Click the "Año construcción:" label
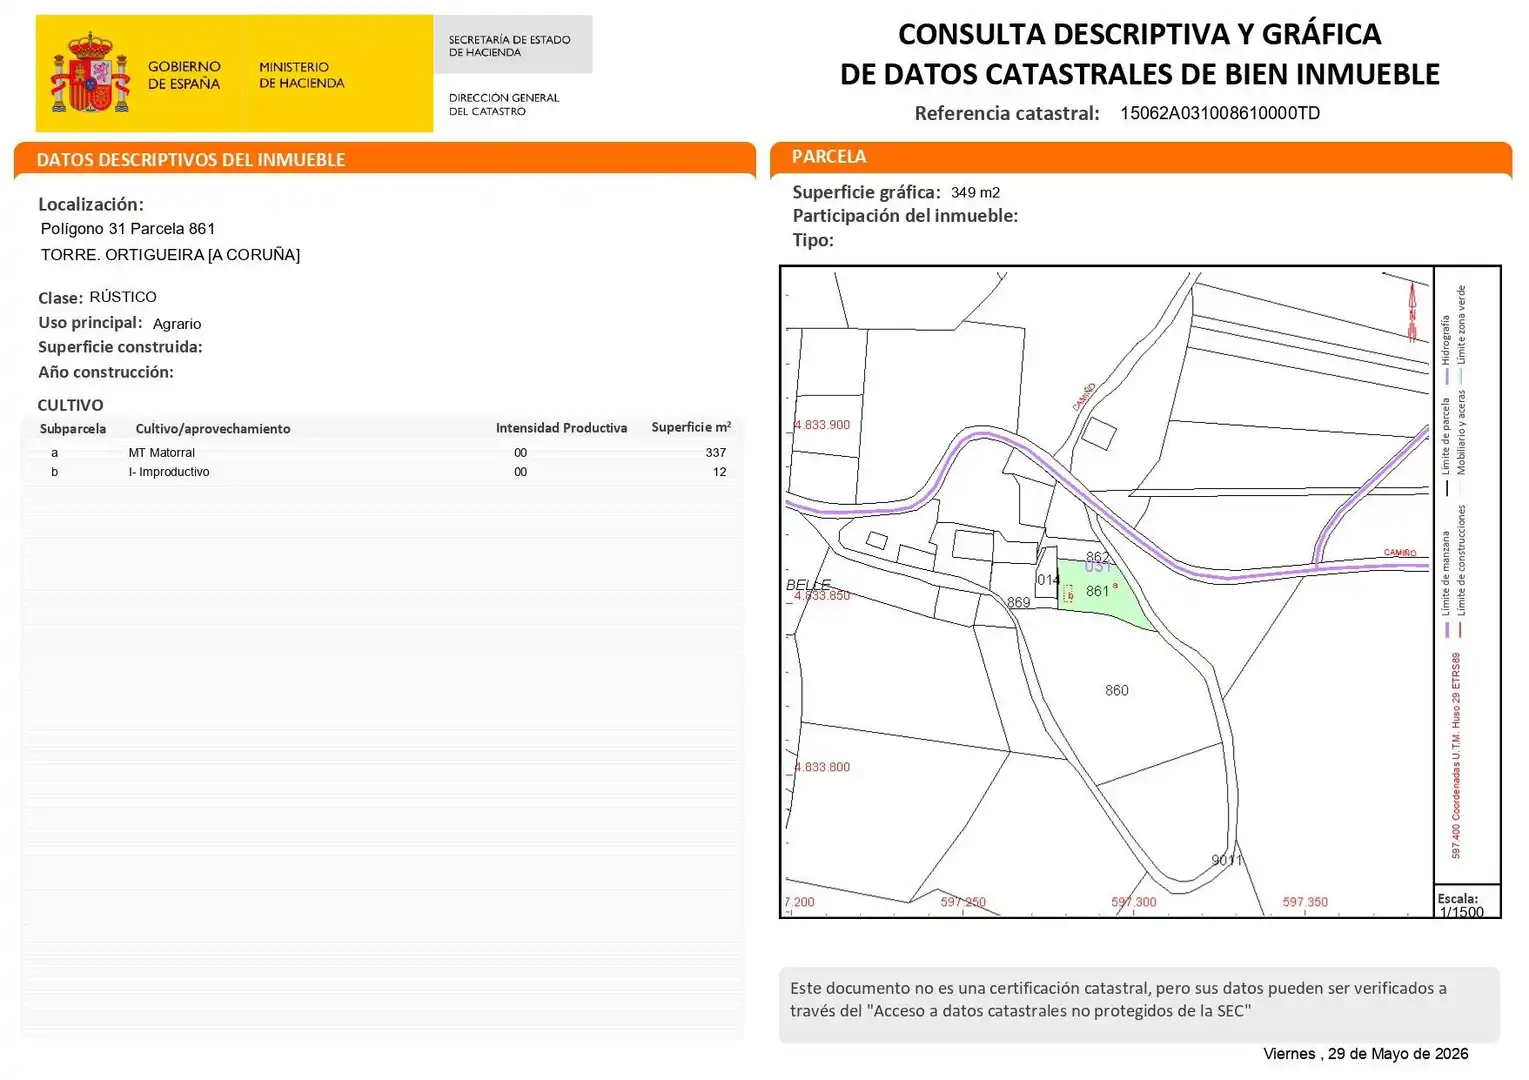1529x1080 pixels. (106, 372)
